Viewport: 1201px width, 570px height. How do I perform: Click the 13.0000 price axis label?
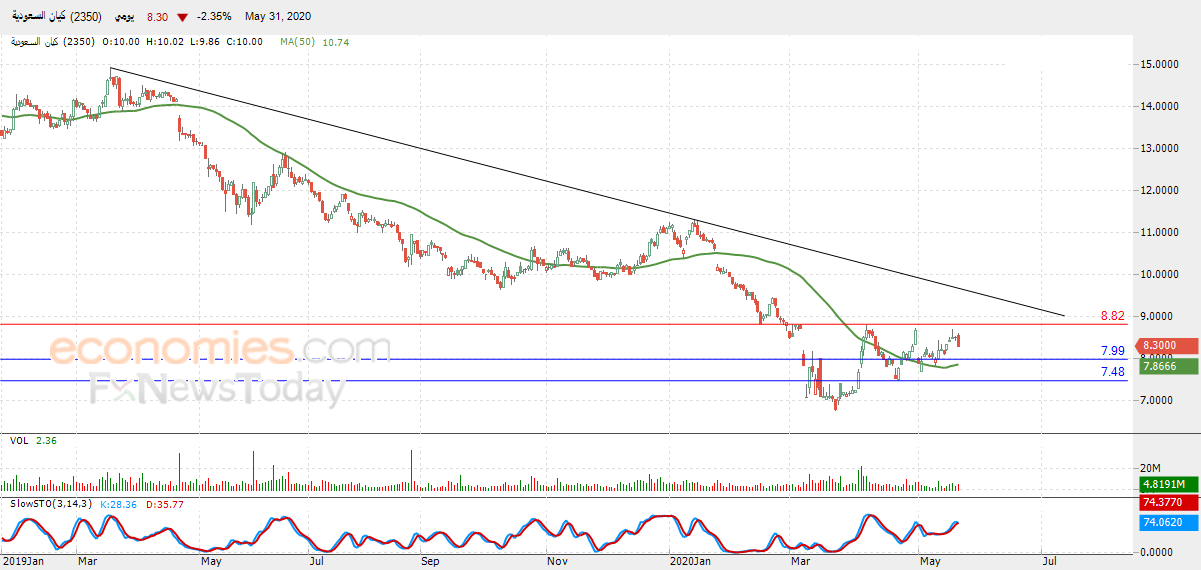coord(1159,148)
